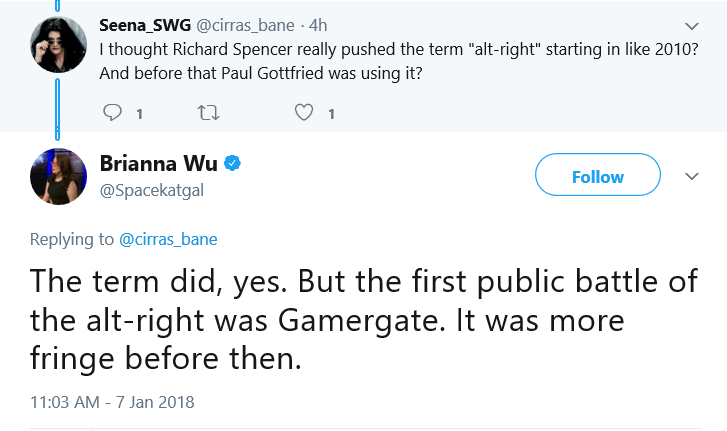Screen dimensions: 727x431
Task: Open Brianna Wu's profile avatar
Action: coord(58,177)
